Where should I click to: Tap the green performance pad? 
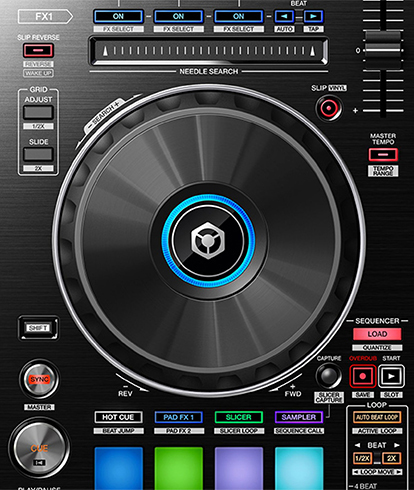point(178,468)
